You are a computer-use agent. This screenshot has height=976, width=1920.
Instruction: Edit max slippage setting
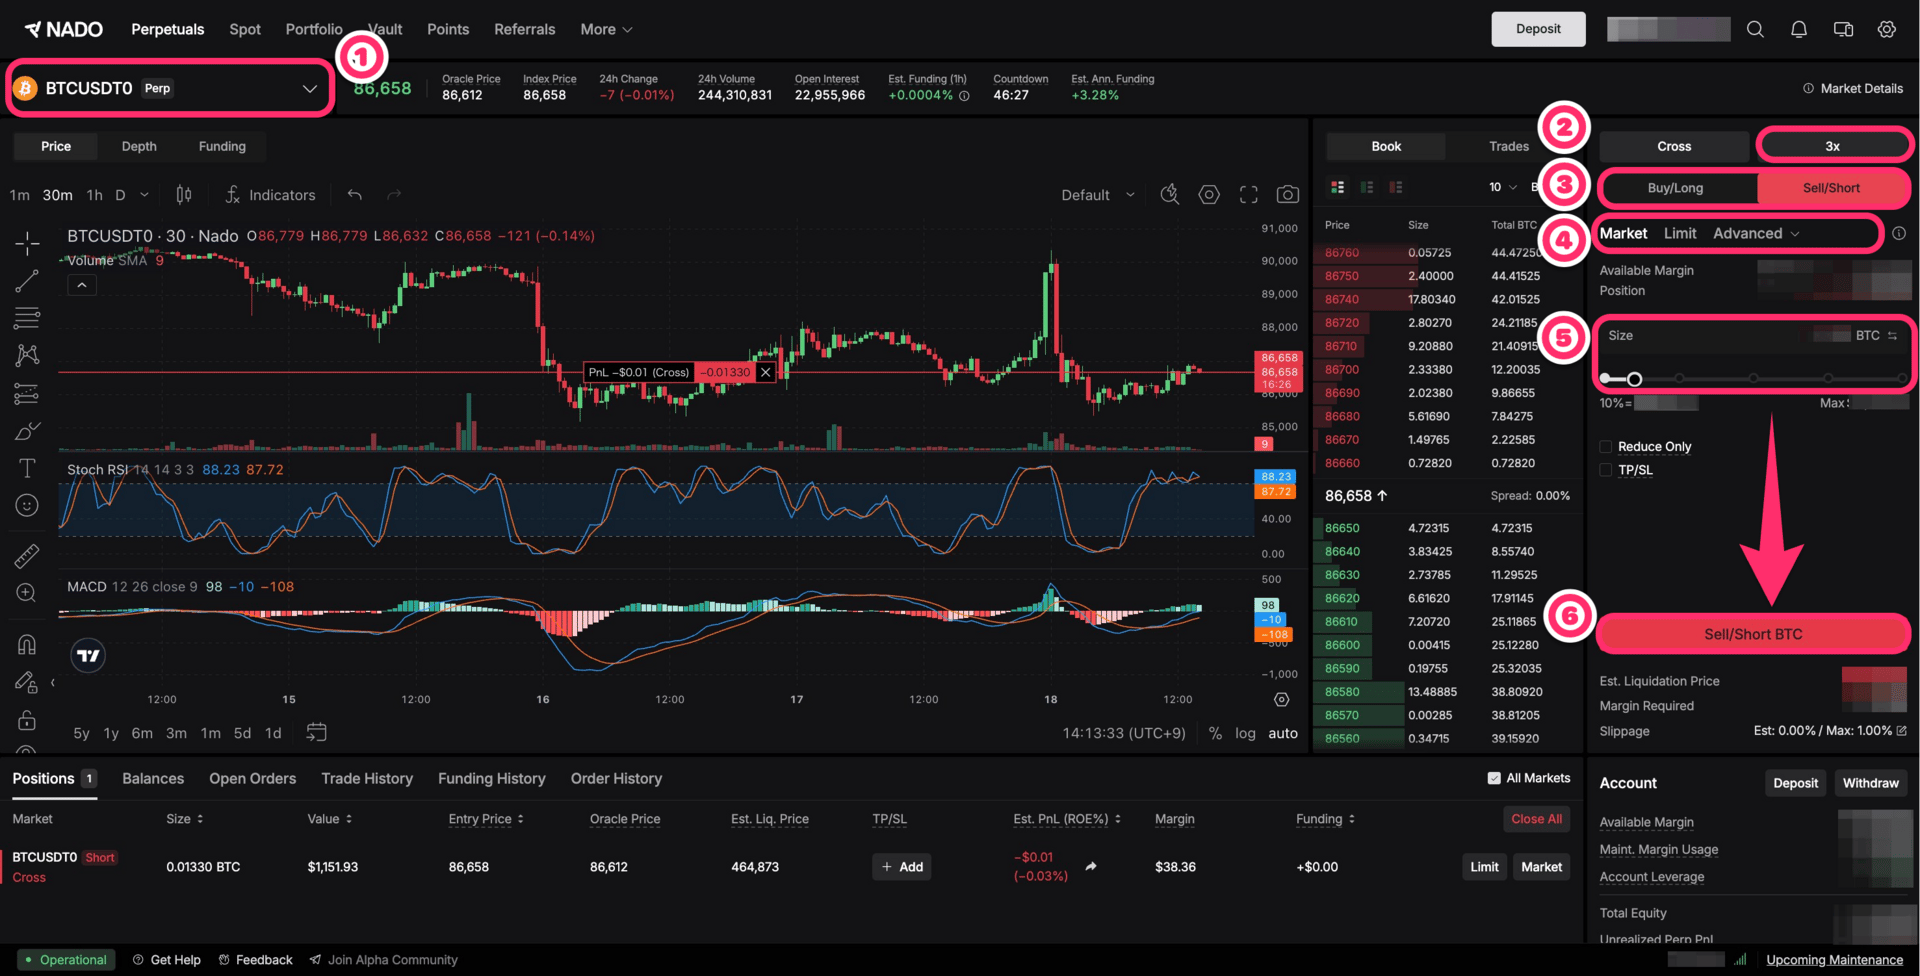pyautogui.click(x=1901, y=731)
